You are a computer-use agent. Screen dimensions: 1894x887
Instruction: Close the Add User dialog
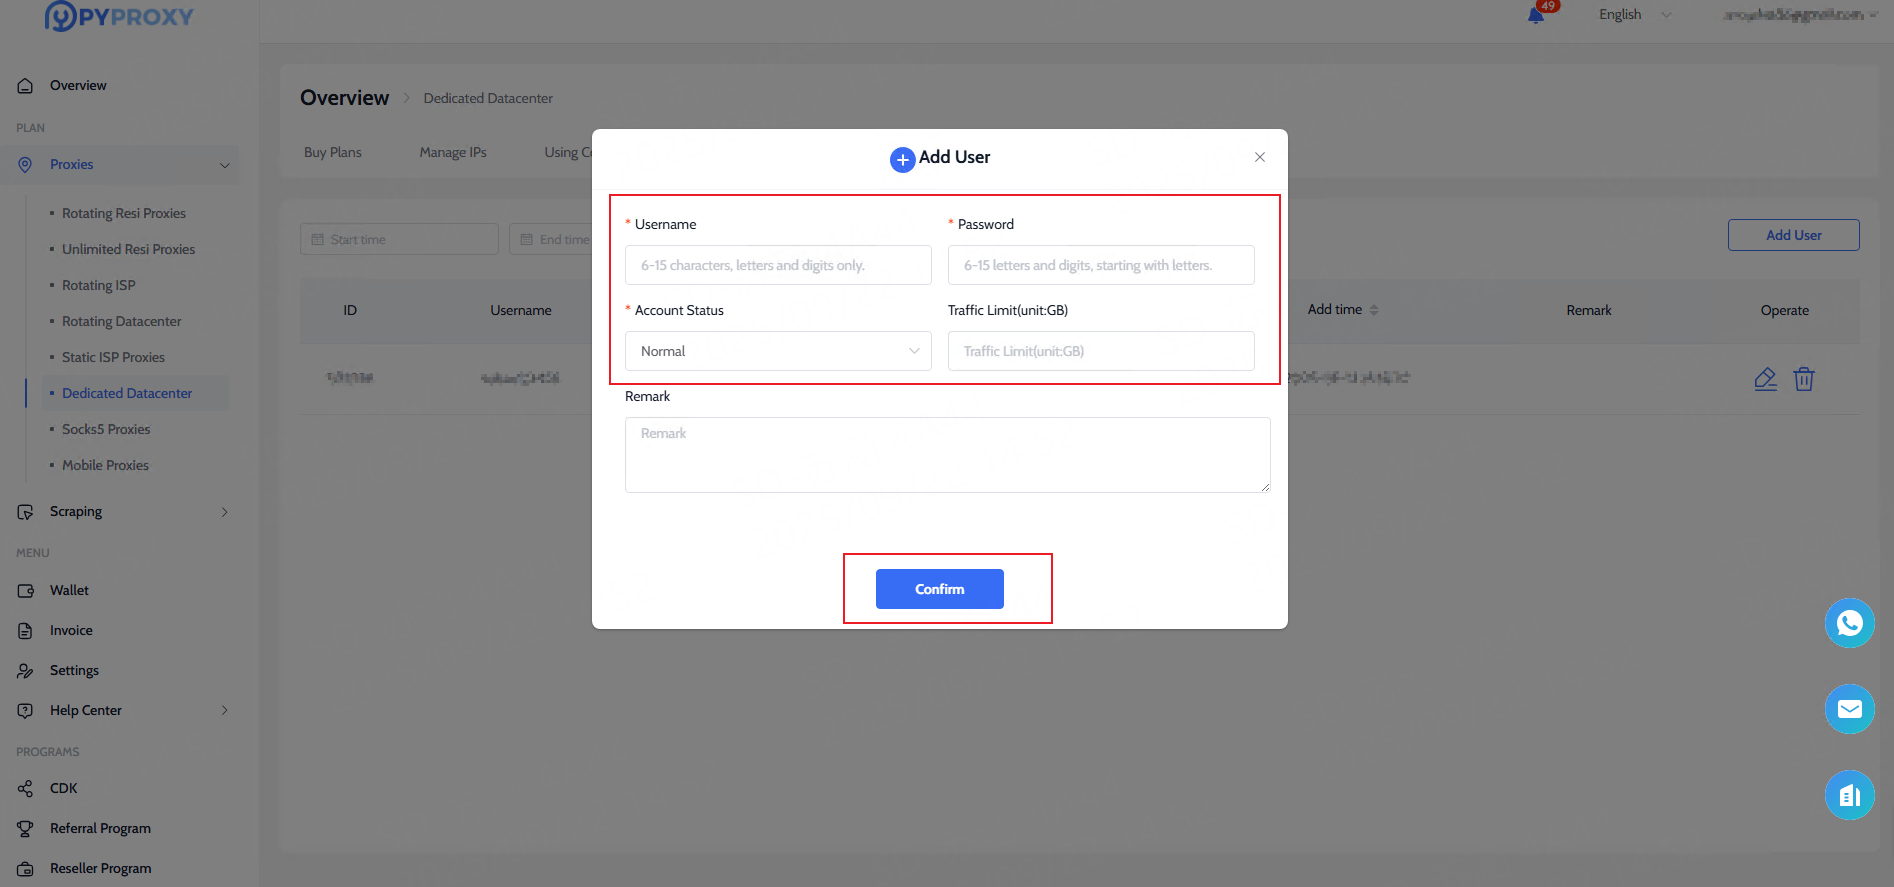coord(1260,157)
